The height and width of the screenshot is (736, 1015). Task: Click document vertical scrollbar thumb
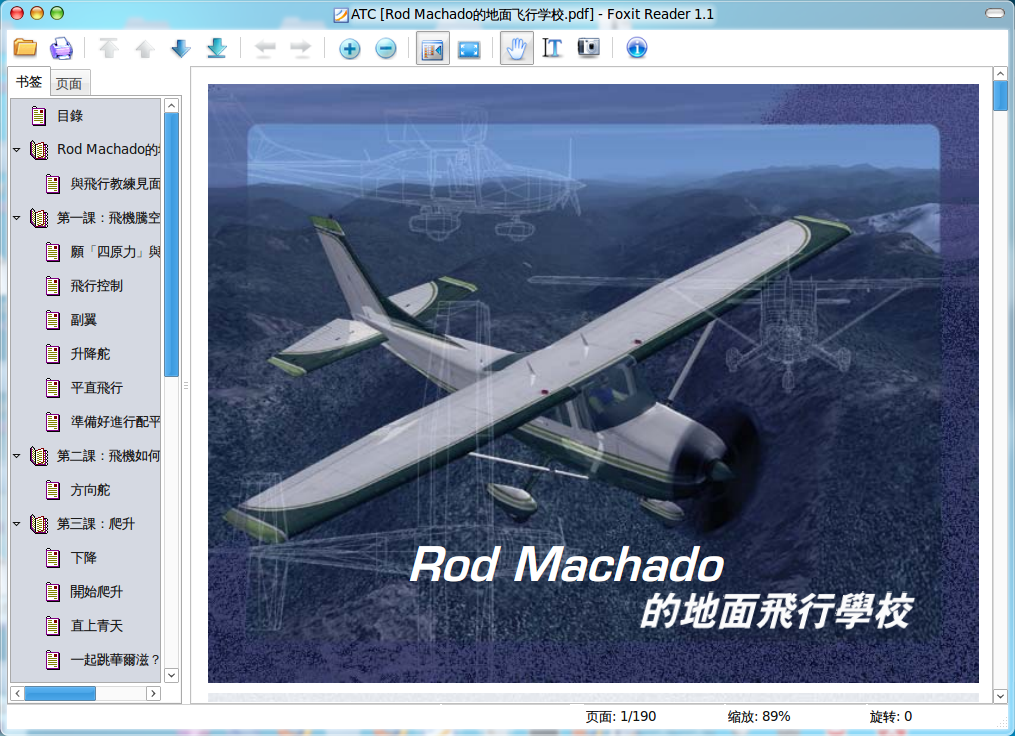[x=1000, y=96]
